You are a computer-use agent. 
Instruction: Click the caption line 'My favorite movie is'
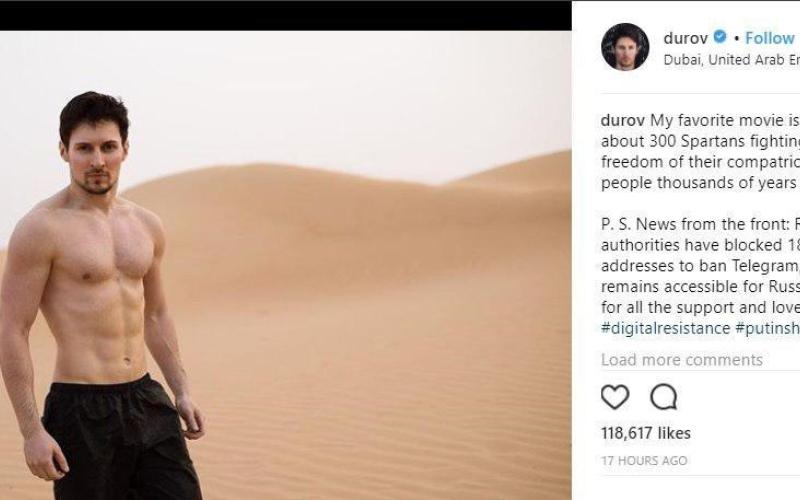(724, 120)
